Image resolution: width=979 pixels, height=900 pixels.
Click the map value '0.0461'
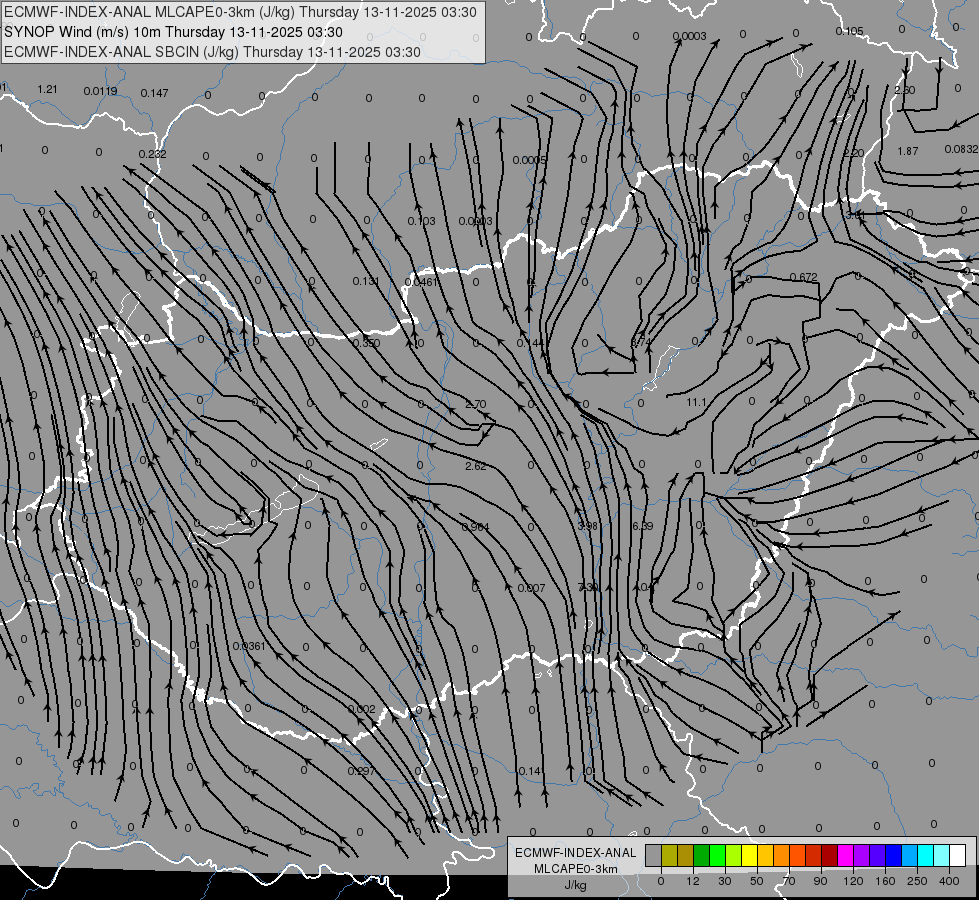[x=421, y=282]
